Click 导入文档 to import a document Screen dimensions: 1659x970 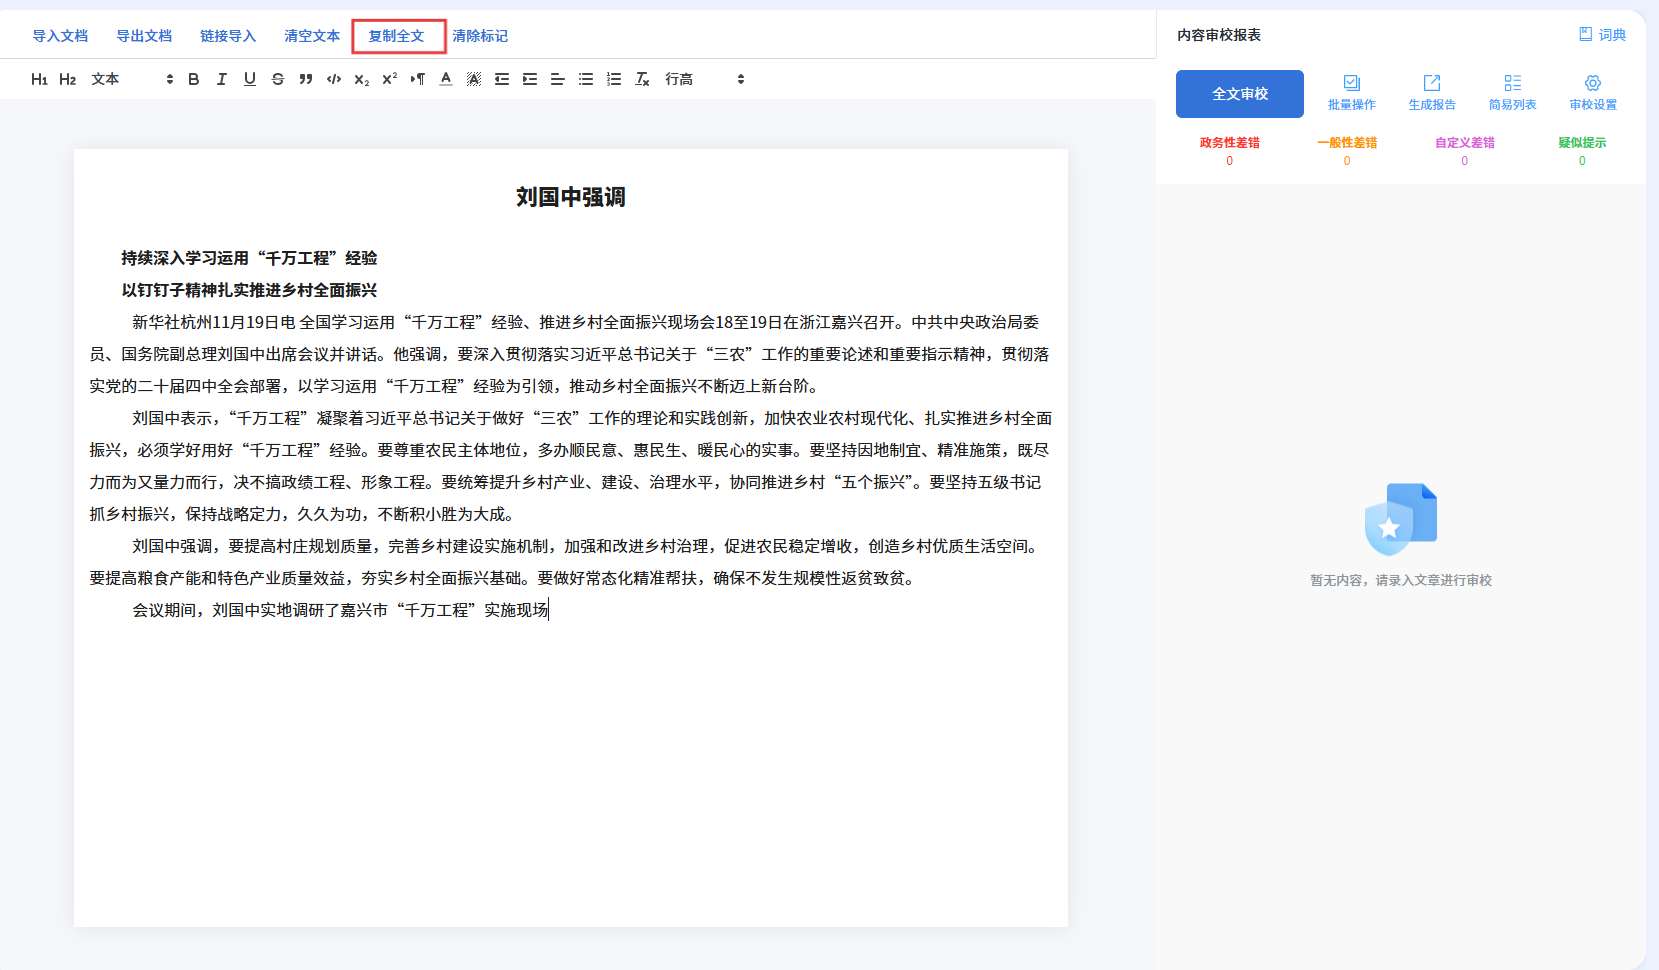click(x=60, y=36)
